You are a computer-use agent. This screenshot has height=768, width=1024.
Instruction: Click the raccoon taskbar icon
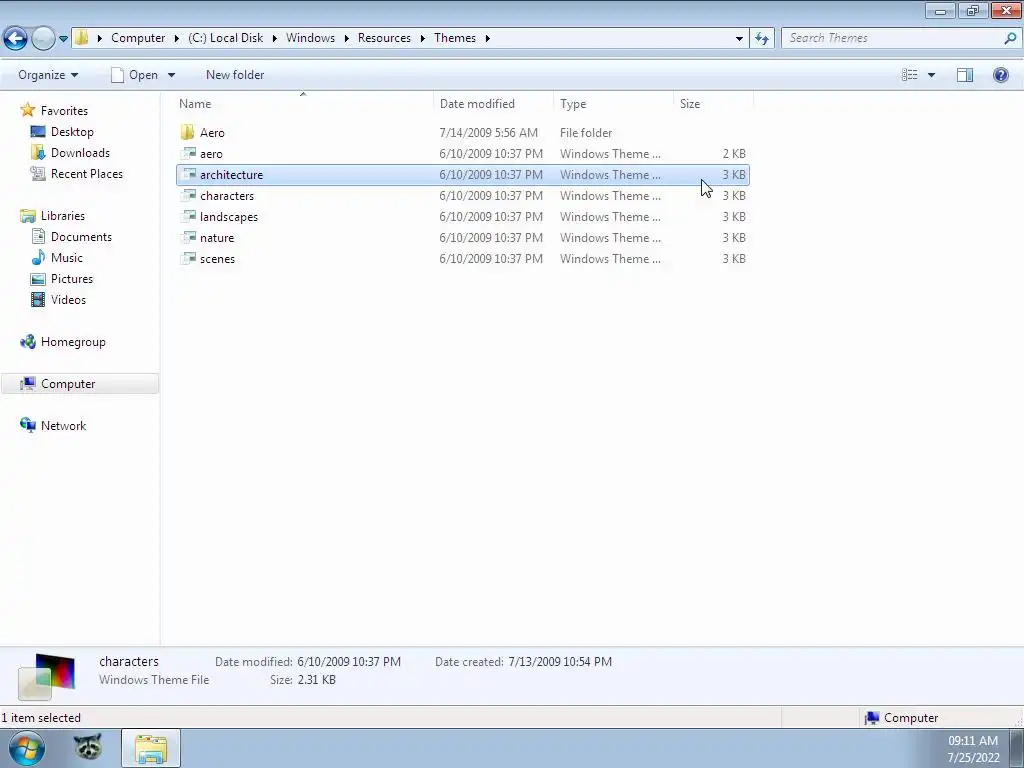(x=88, y=748)
